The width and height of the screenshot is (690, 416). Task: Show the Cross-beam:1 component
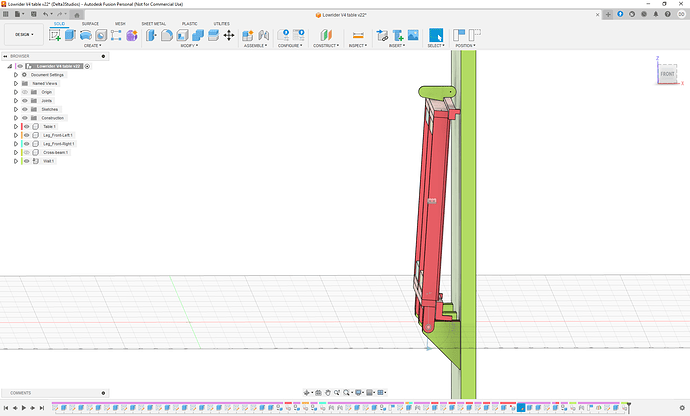pyautogui.click(x=26, y=152)
